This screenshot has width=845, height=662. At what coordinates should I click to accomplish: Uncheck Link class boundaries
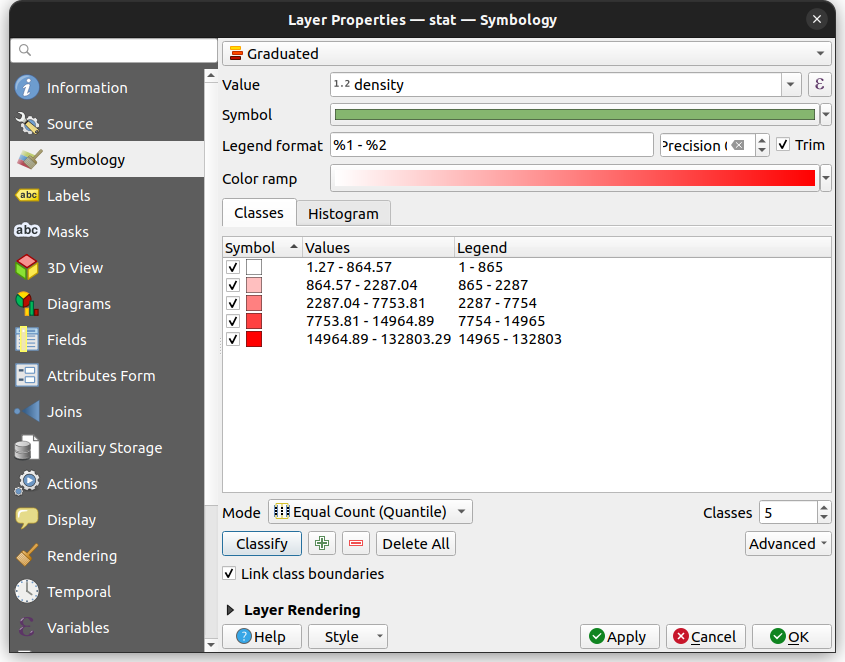231,574
